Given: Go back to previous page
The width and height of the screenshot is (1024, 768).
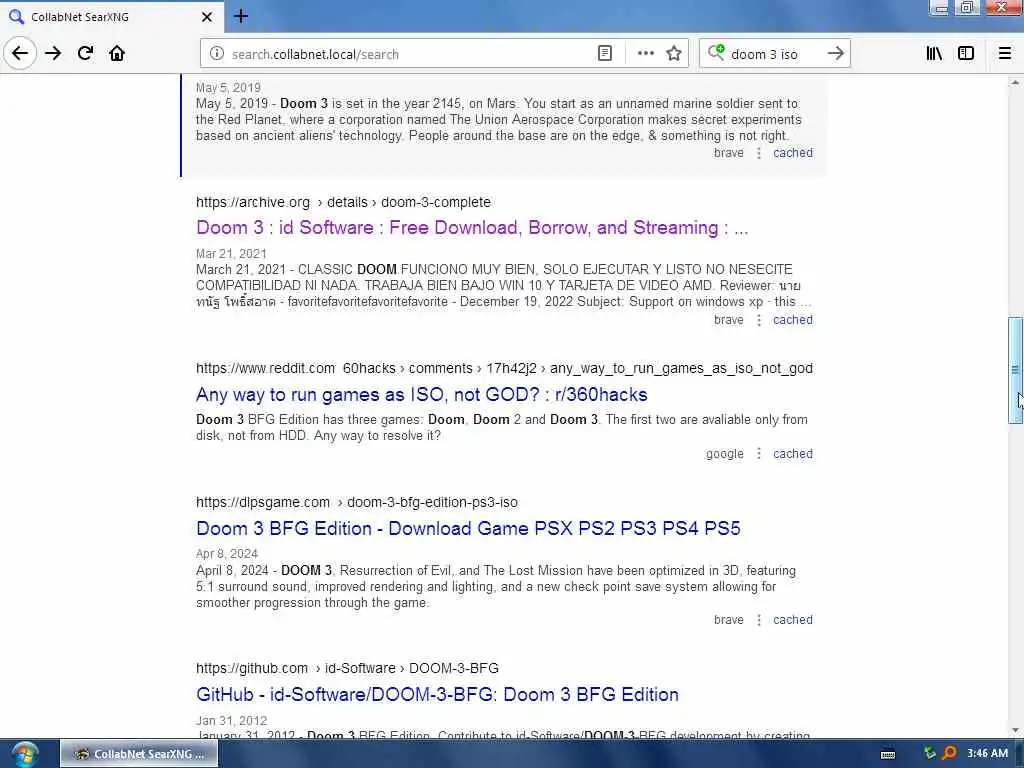Looking at the screenshot, I should click(20, 54).
